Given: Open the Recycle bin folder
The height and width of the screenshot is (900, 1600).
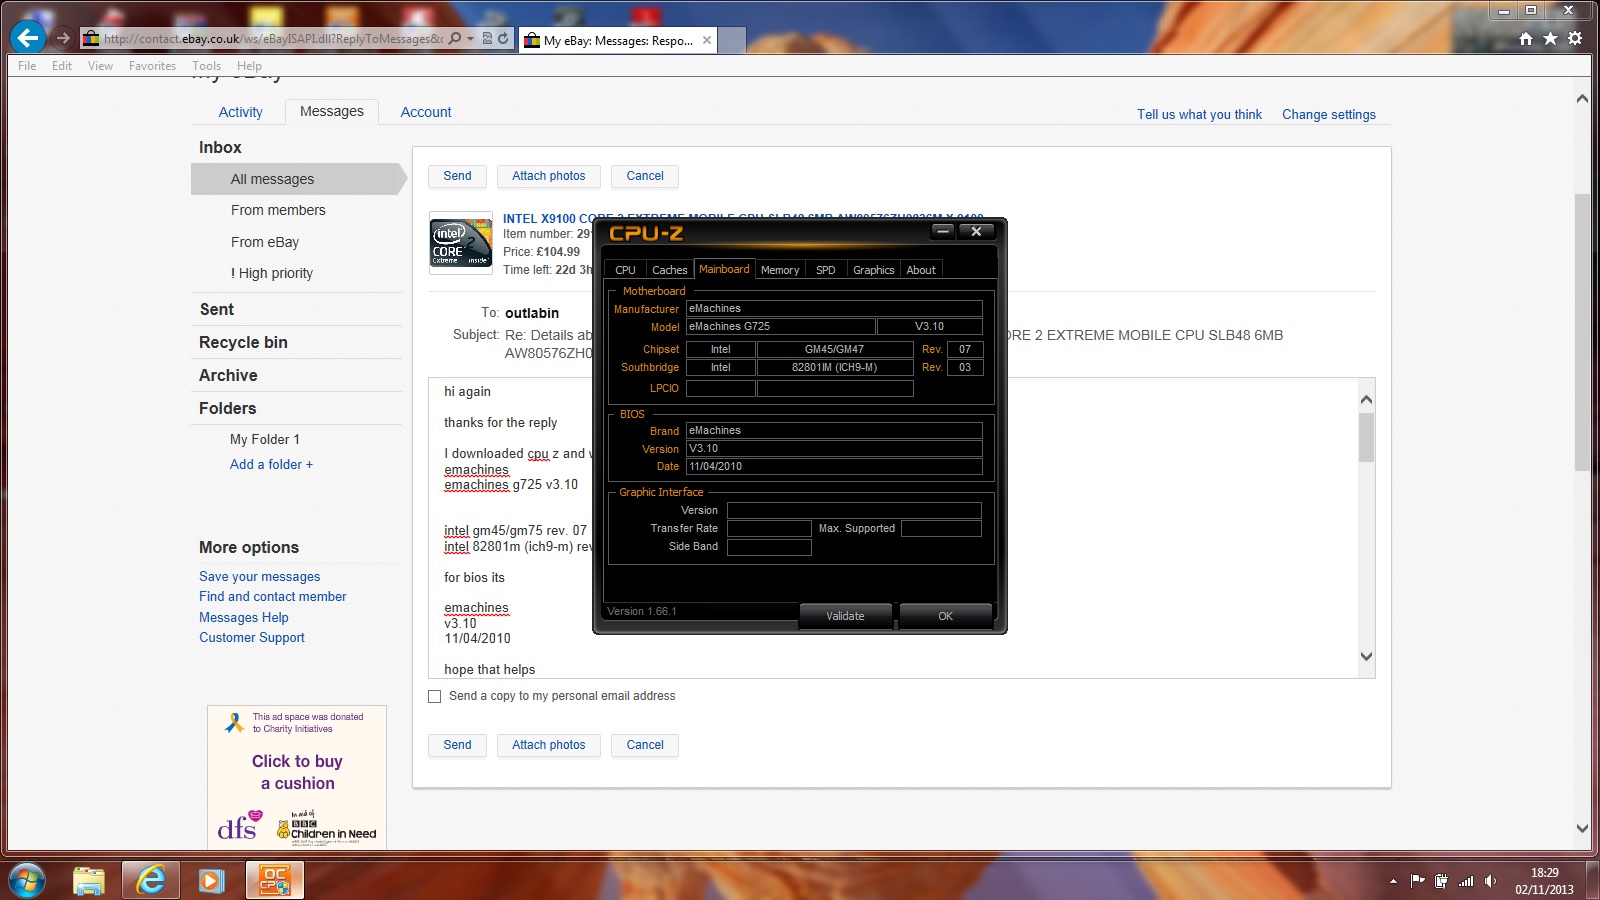Looking at the screenshot, I should [243, 342].
